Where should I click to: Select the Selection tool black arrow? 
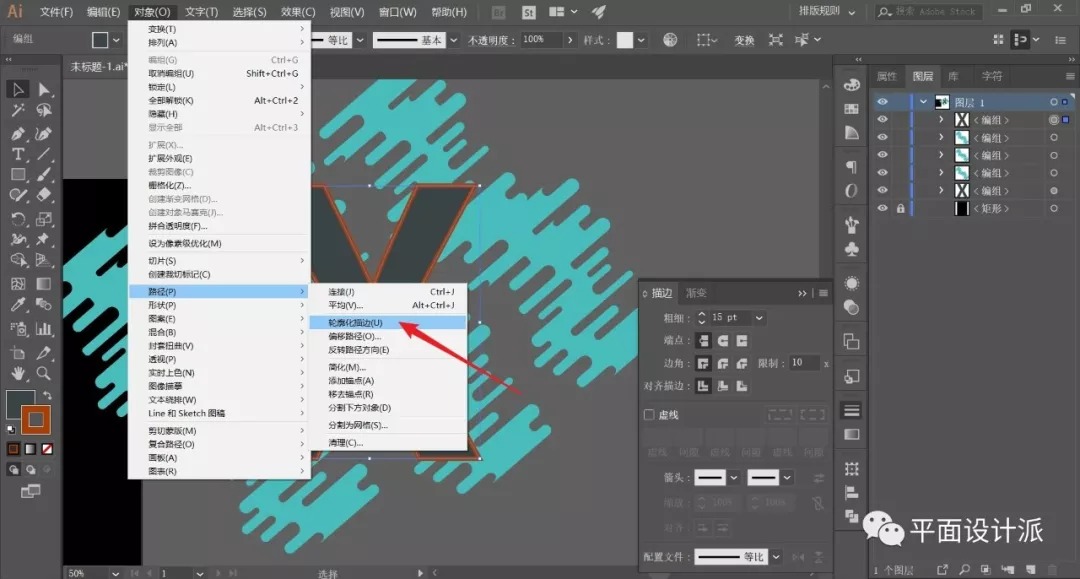[x=18, y=89]
